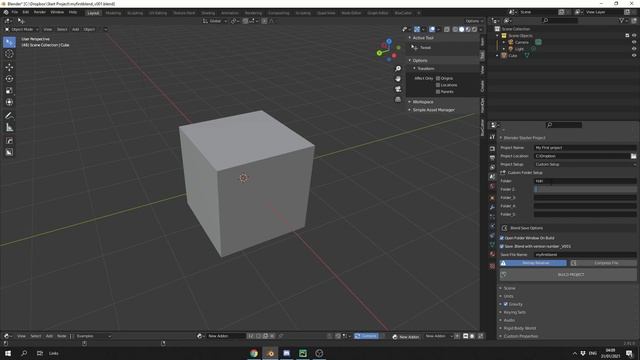Click the pan view hand icon
This screenshot has height=360, width=640.
[x=398, y=79]
